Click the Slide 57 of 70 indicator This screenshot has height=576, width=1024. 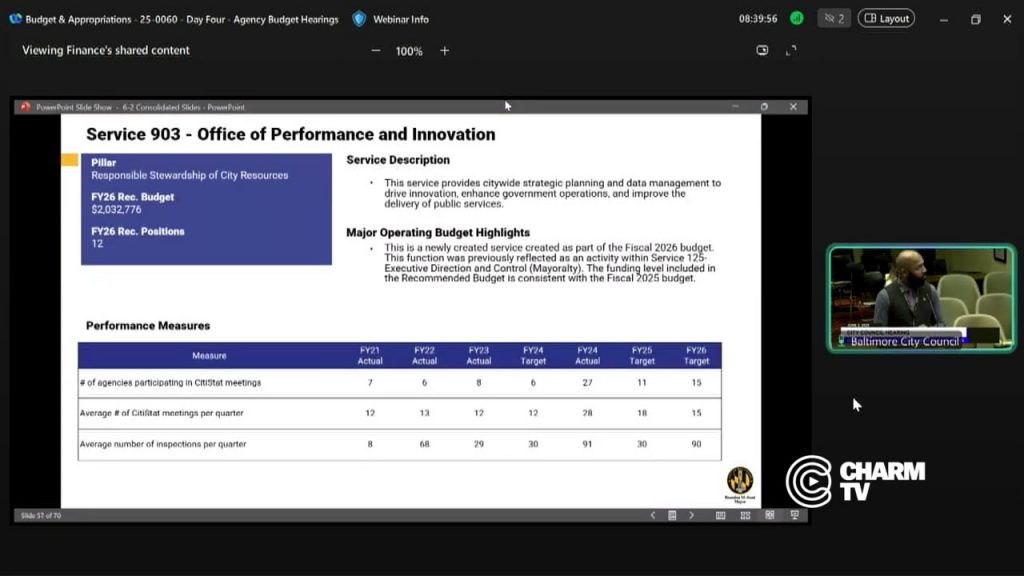pos(40,516)
